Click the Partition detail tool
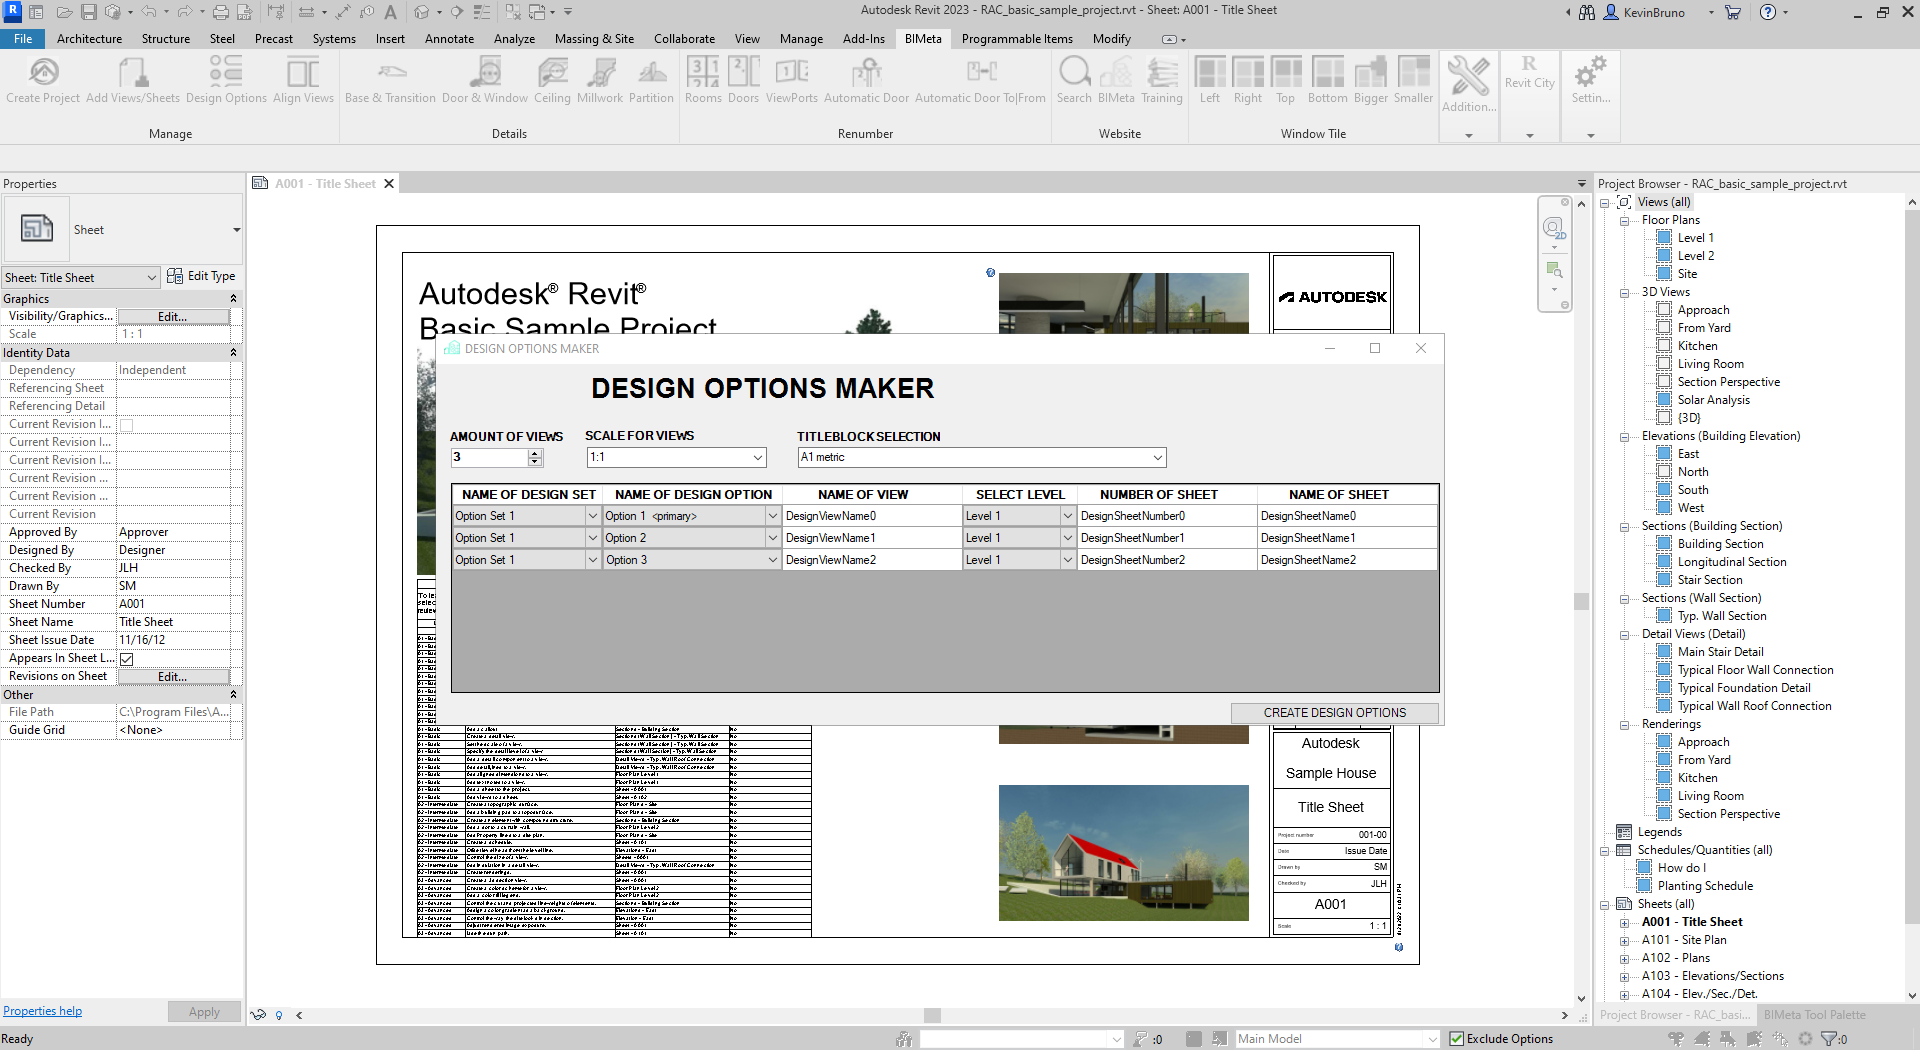Viewport: 1920px width, 1050px height. [651, 80]
